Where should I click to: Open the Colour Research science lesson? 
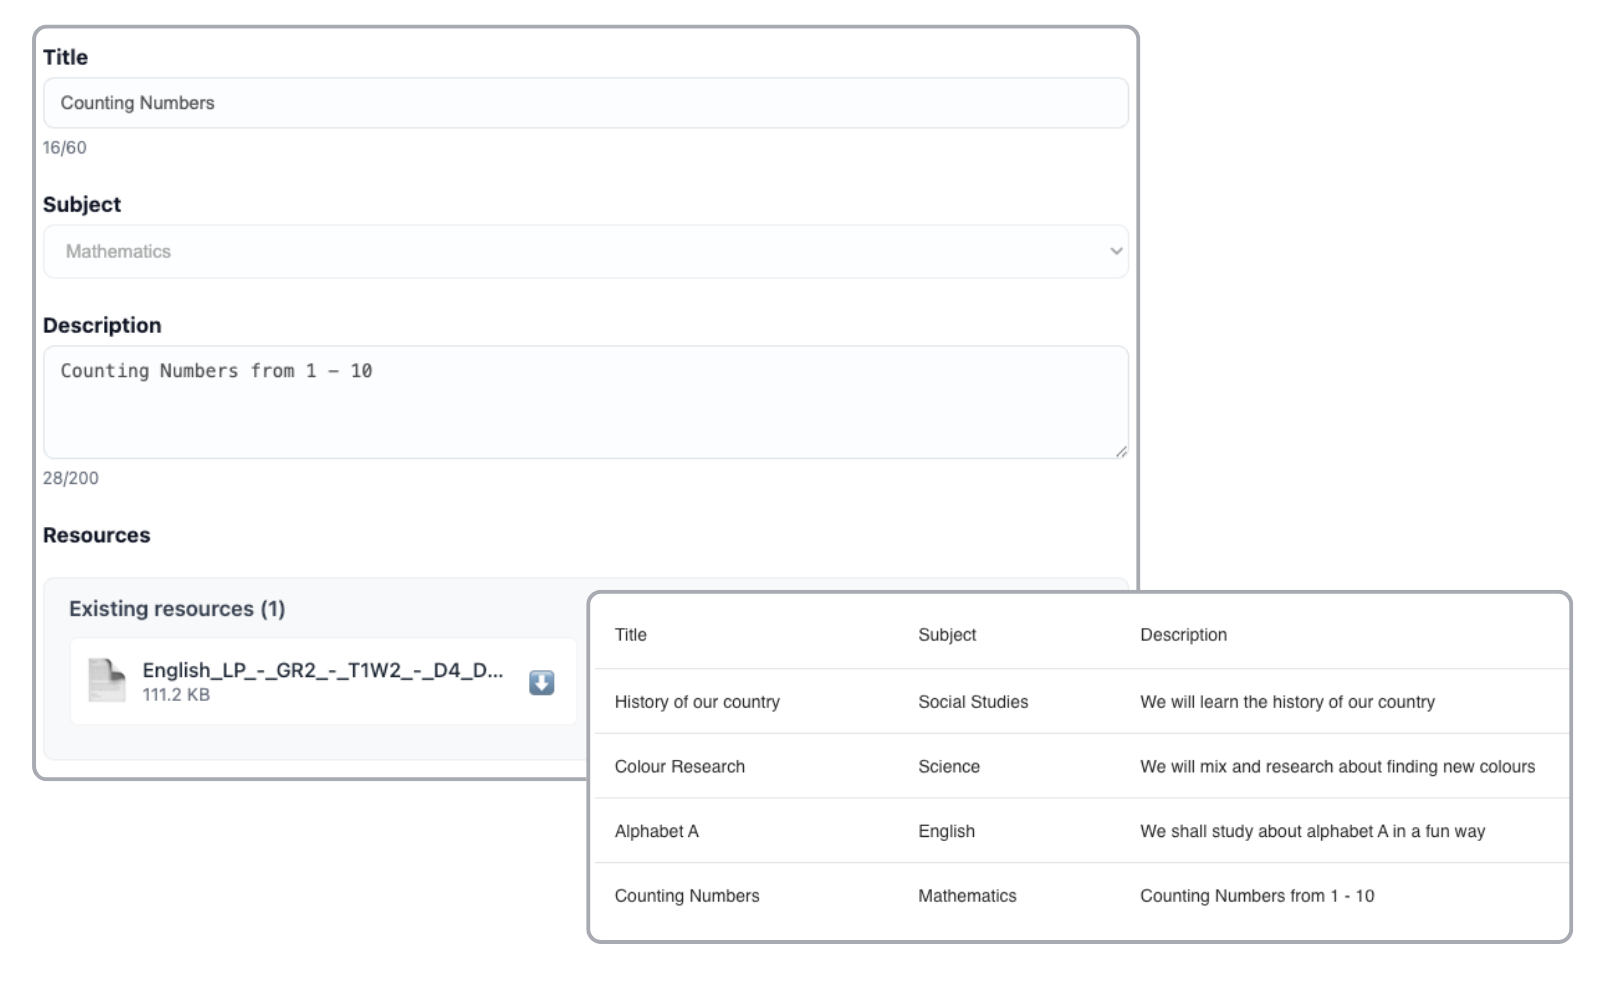(680, 766)
